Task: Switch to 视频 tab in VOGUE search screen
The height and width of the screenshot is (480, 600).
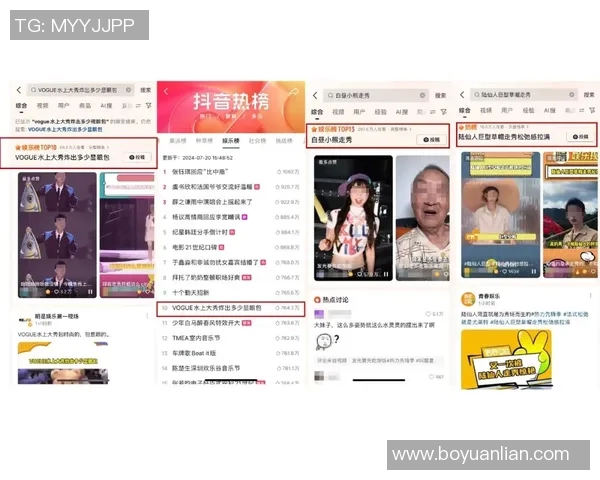Action: pos(42,106)
